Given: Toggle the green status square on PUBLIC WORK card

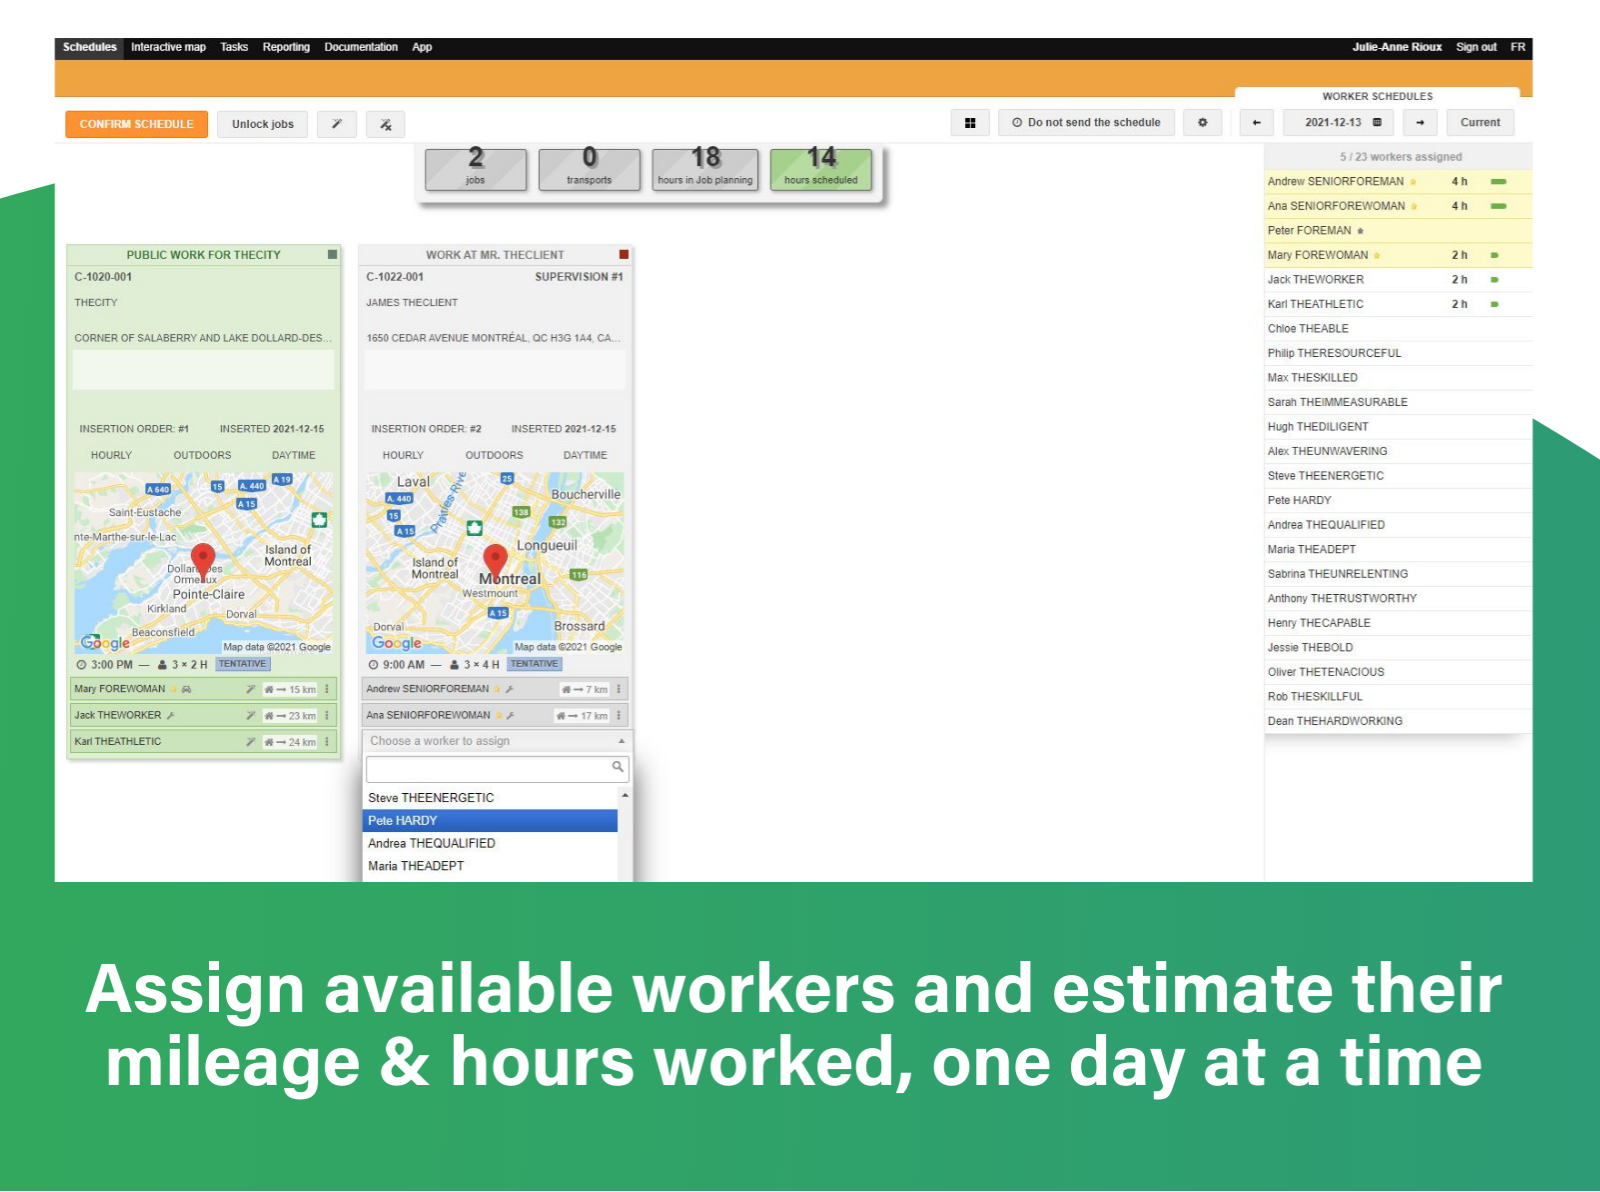Looking at the screenshot, I should tap(331, 255).
